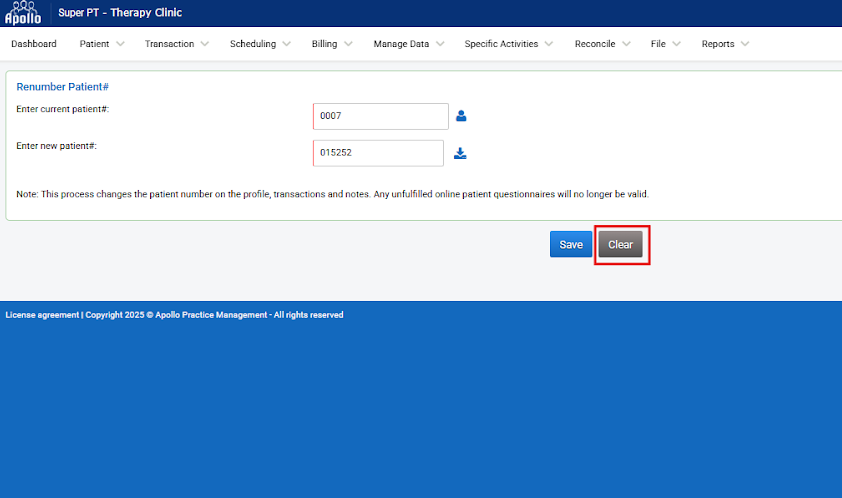Open the Reports menu
The width and height of the screenshot is (842, 498).
pos(718,44)
